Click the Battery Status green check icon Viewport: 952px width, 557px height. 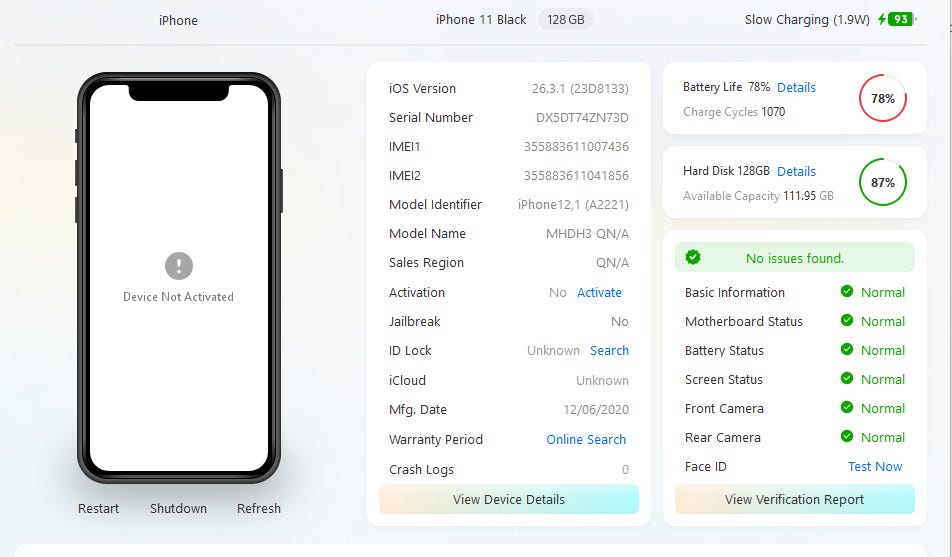pos(847,349)
